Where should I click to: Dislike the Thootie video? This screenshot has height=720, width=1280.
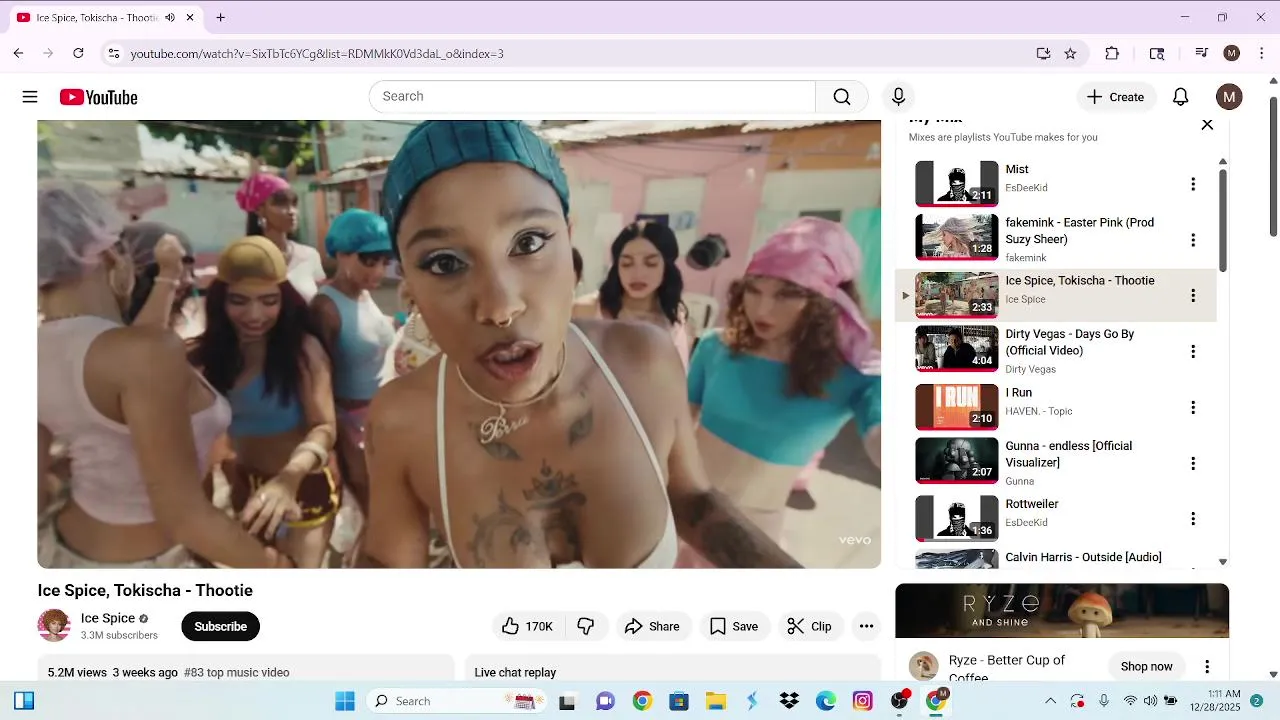click(586, 626)
